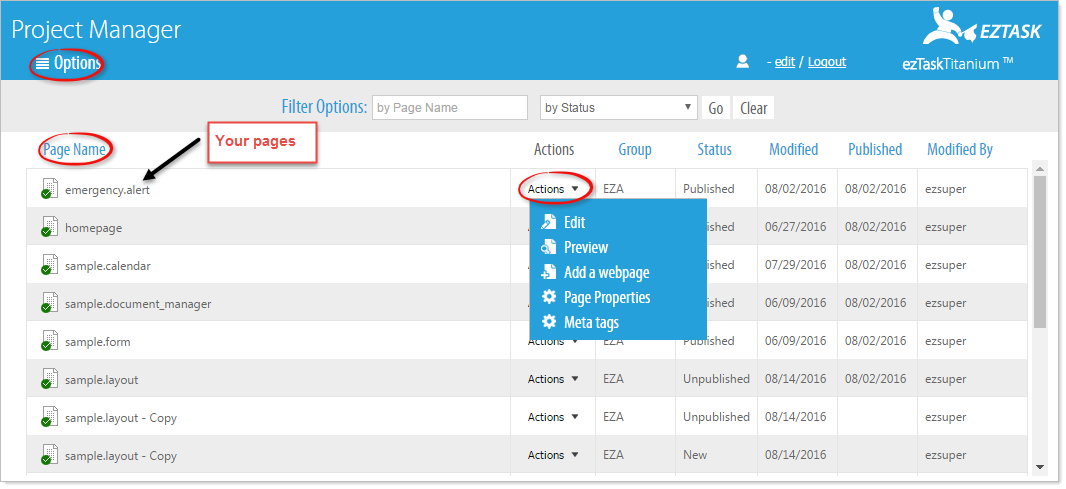
Task: Select Meta tags menu entry
Action: [x=591, y=322]
